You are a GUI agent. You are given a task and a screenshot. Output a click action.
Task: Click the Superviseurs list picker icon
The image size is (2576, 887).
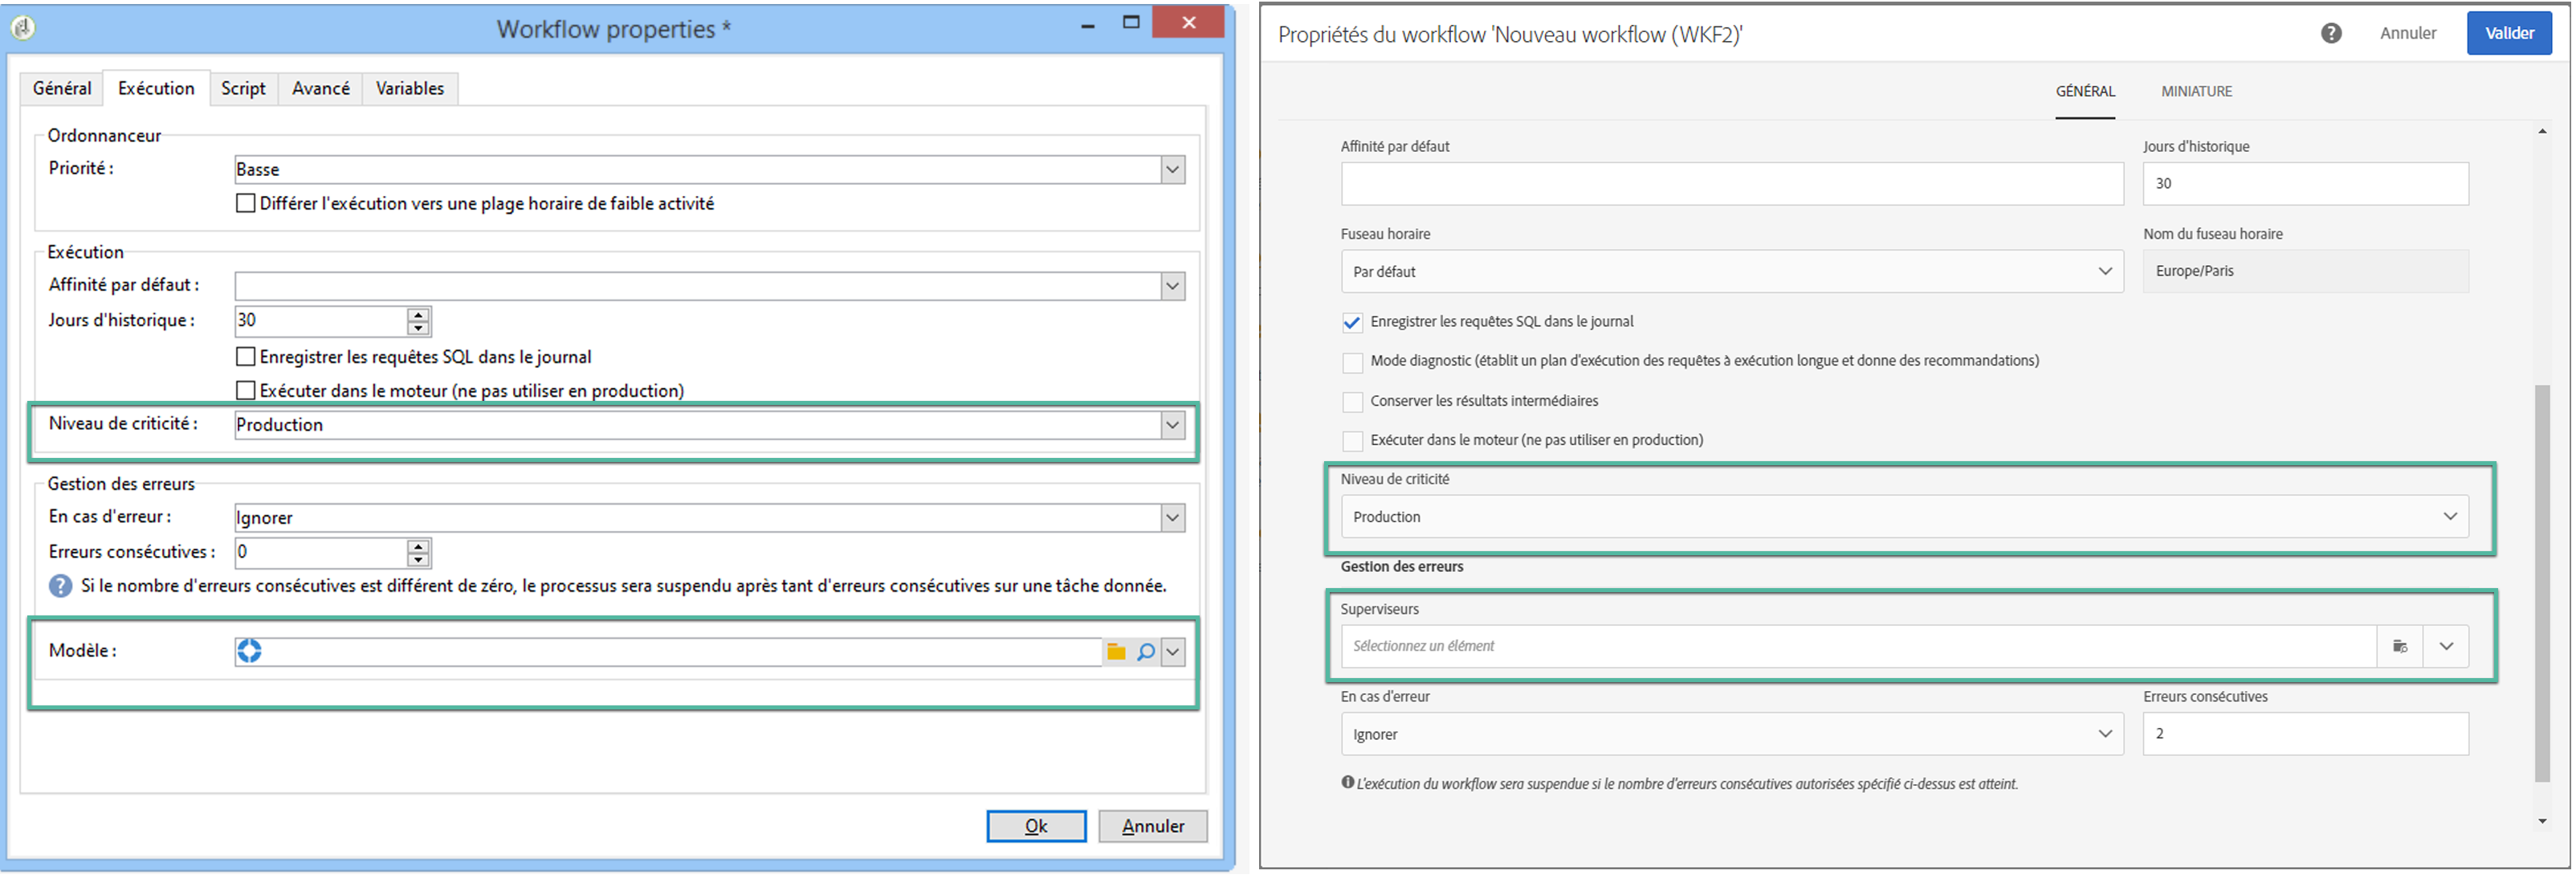click(x=2399, y=647)
